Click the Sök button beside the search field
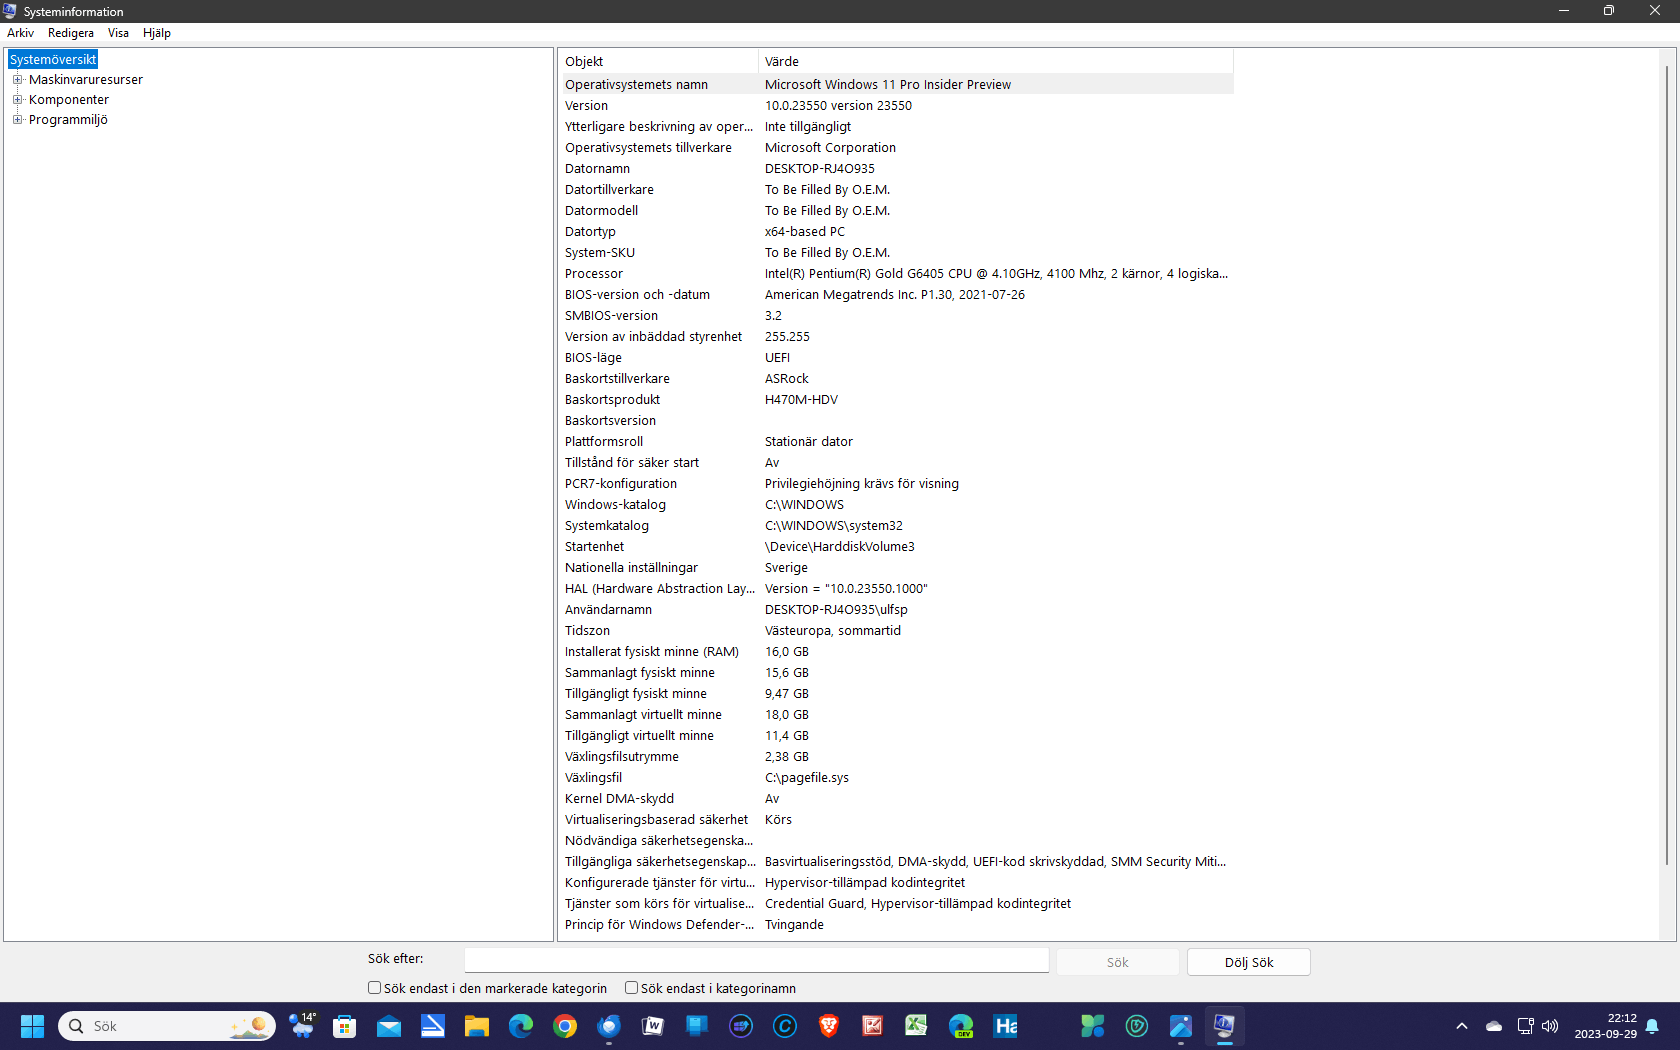Screen dimensions: 1680x1050 coord(1118,962)
